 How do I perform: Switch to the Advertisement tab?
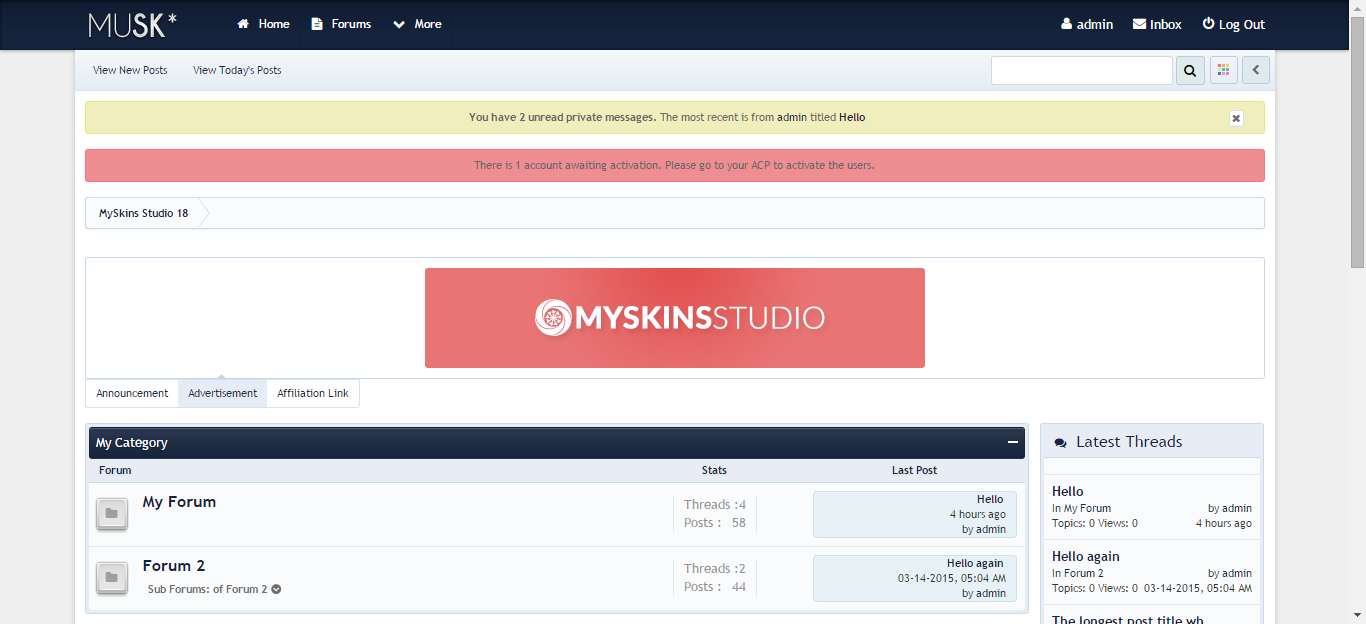tap(223, 393)
